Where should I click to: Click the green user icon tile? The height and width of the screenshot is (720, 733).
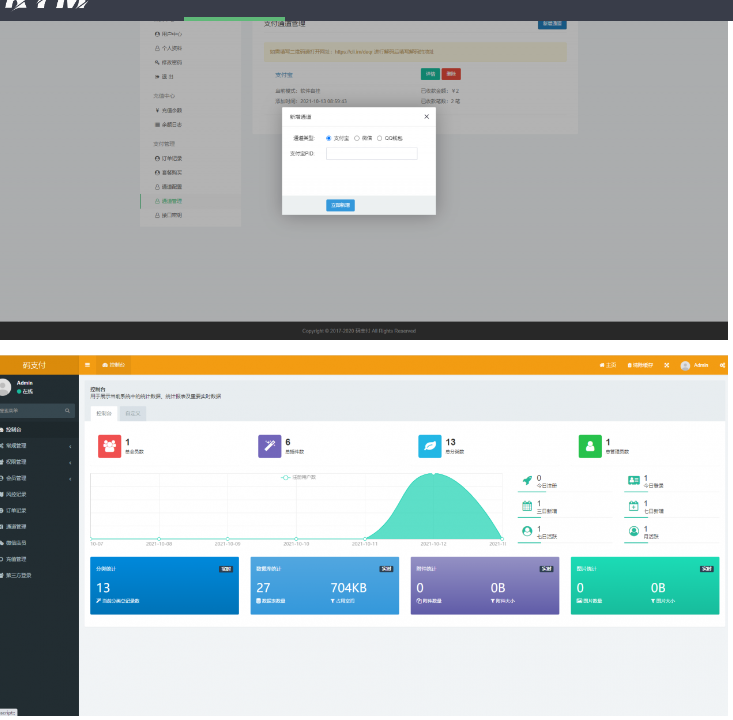coord(589,446)
